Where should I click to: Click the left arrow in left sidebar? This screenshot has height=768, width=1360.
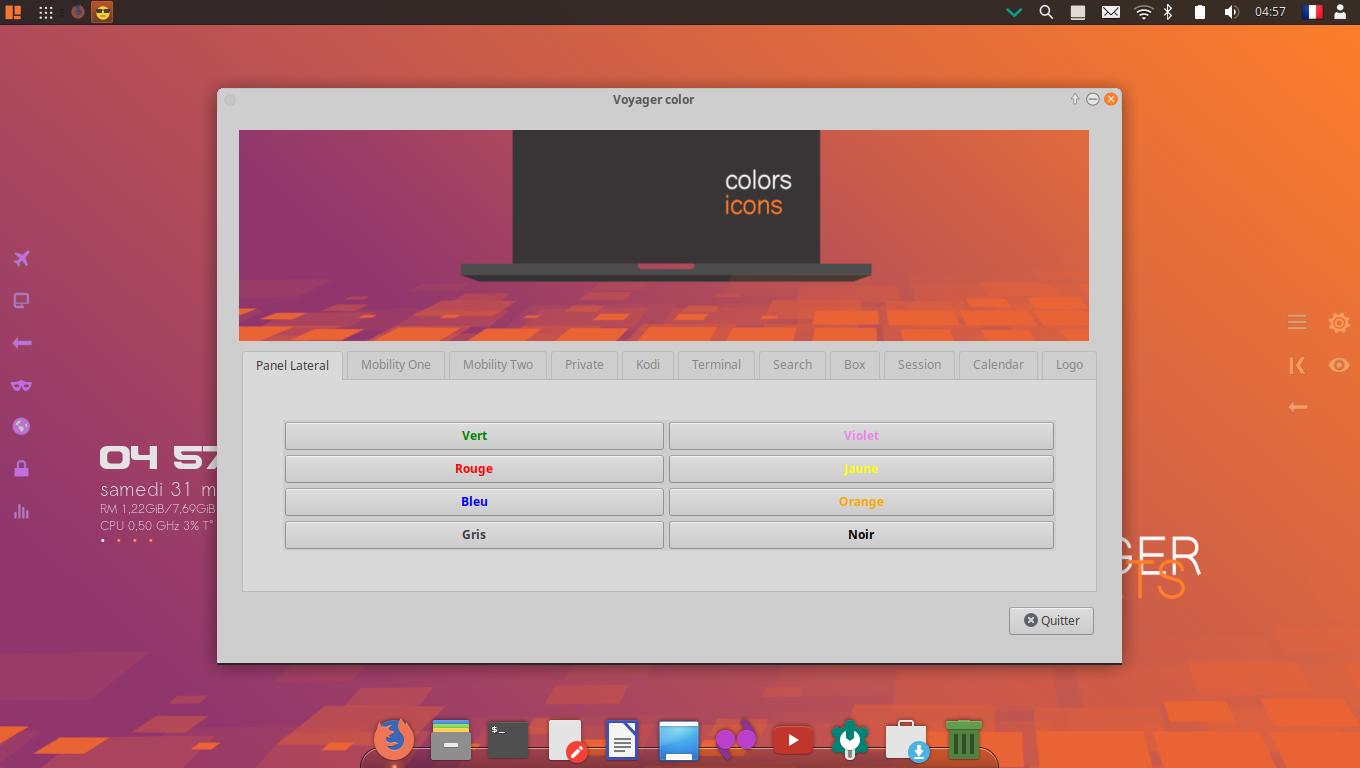pyautogui.click(x=21, y=343)
